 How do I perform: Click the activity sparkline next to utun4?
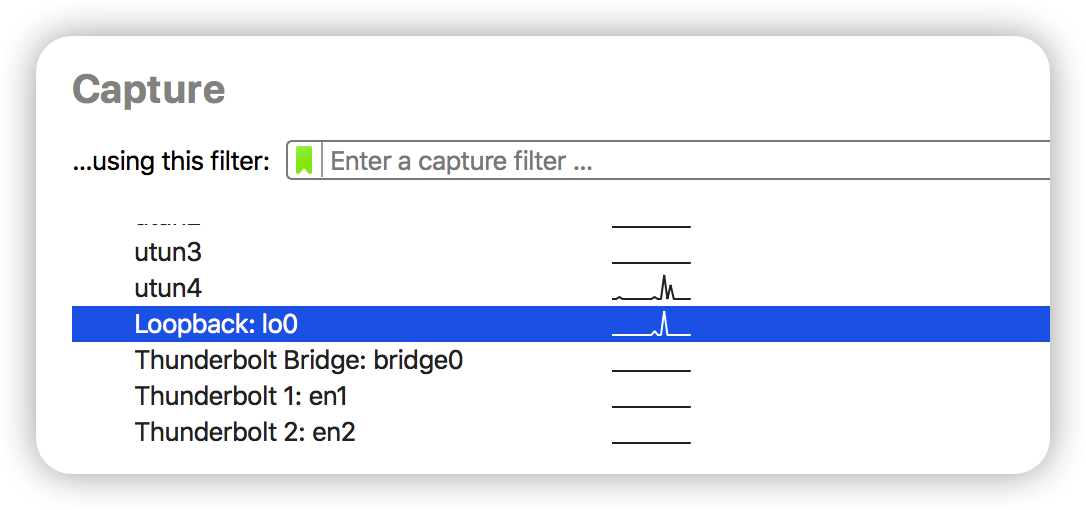tap(651, 290)
